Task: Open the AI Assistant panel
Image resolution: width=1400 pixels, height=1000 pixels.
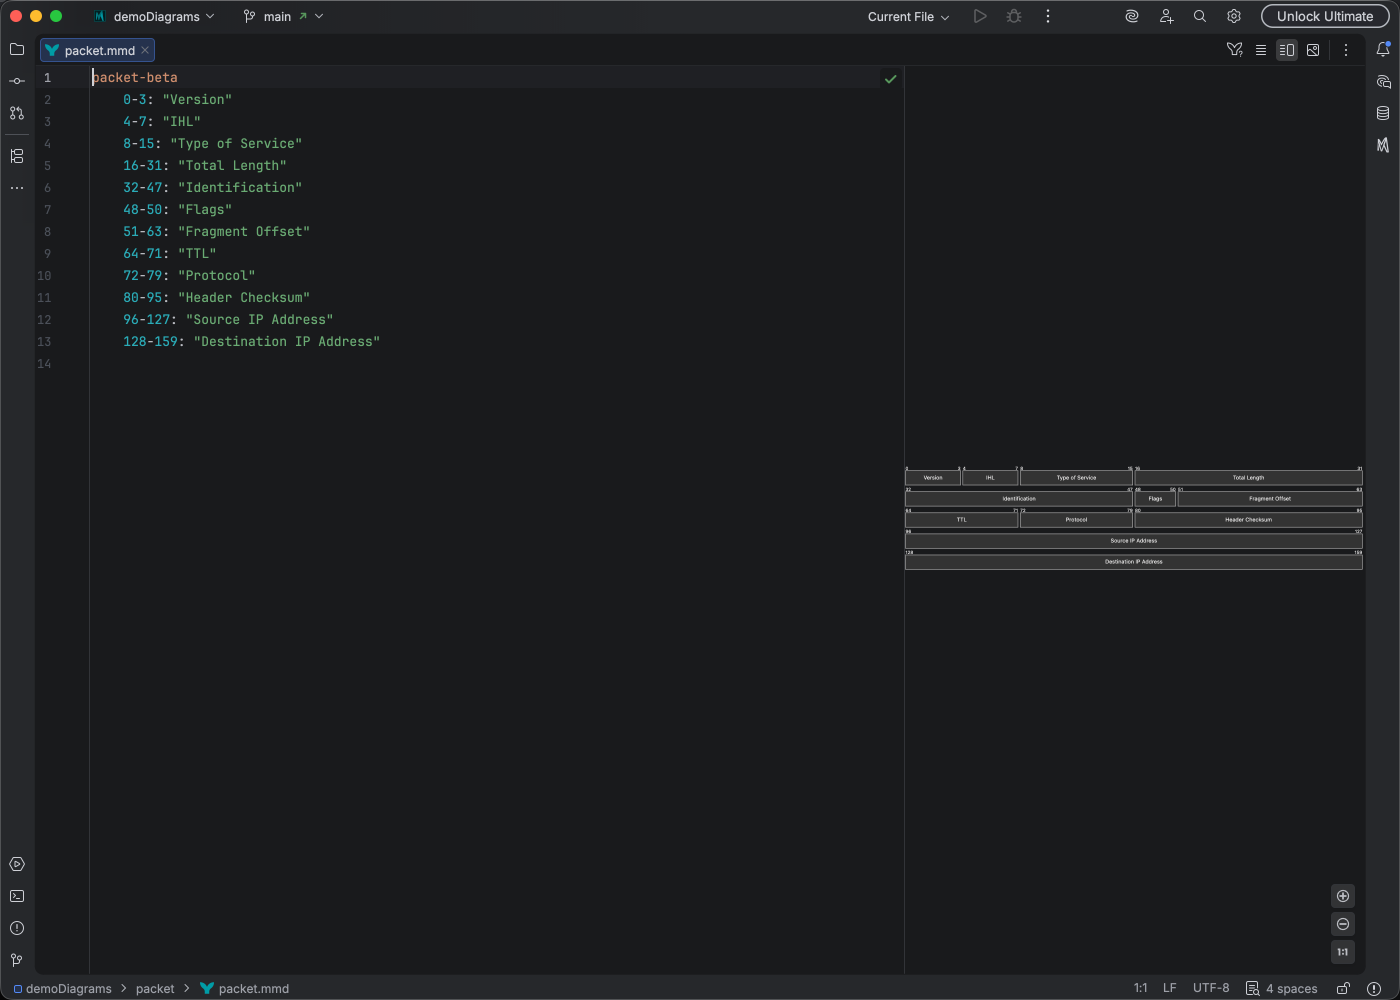Action: point(1385,82)
